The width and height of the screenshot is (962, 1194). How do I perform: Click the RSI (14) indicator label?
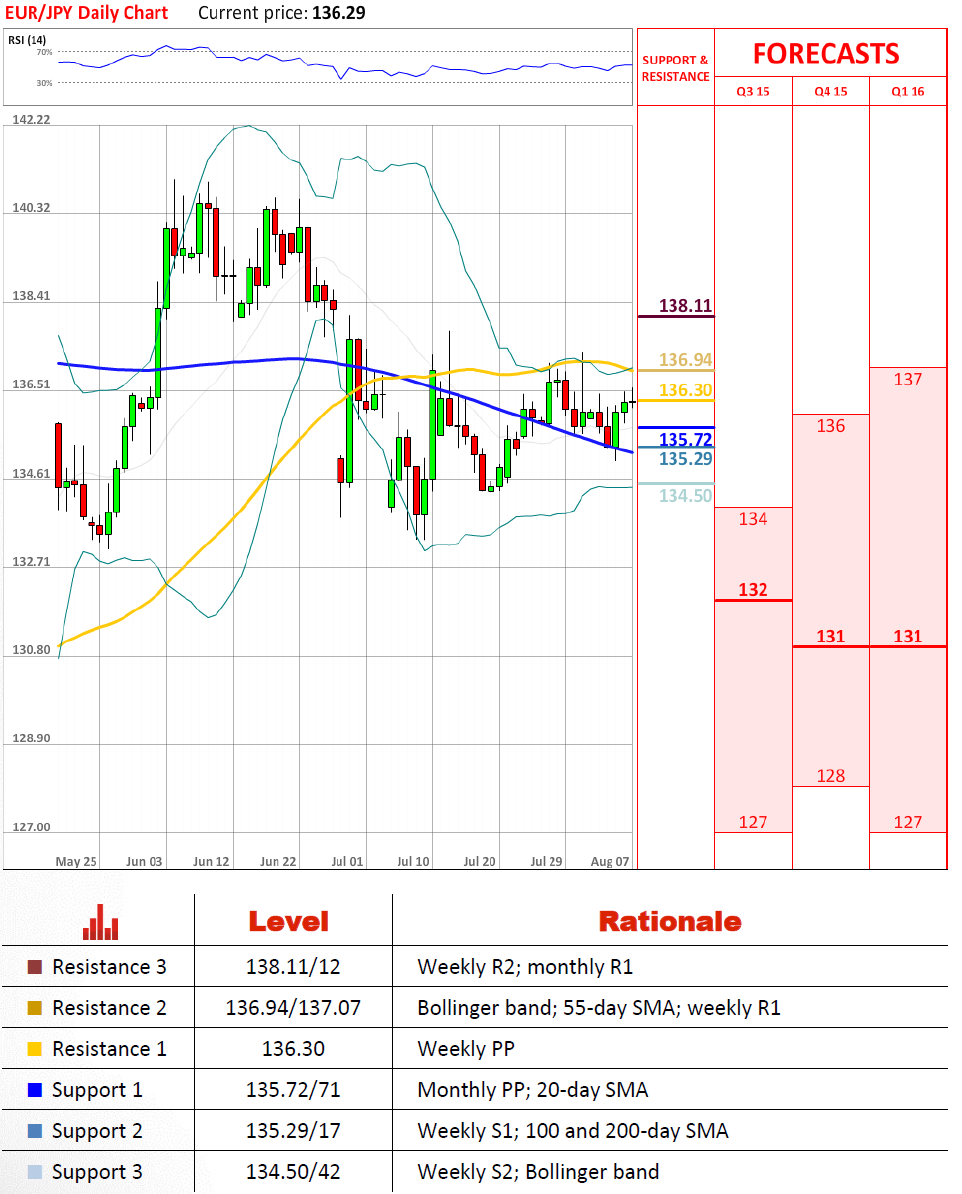(x=27, y=40)
